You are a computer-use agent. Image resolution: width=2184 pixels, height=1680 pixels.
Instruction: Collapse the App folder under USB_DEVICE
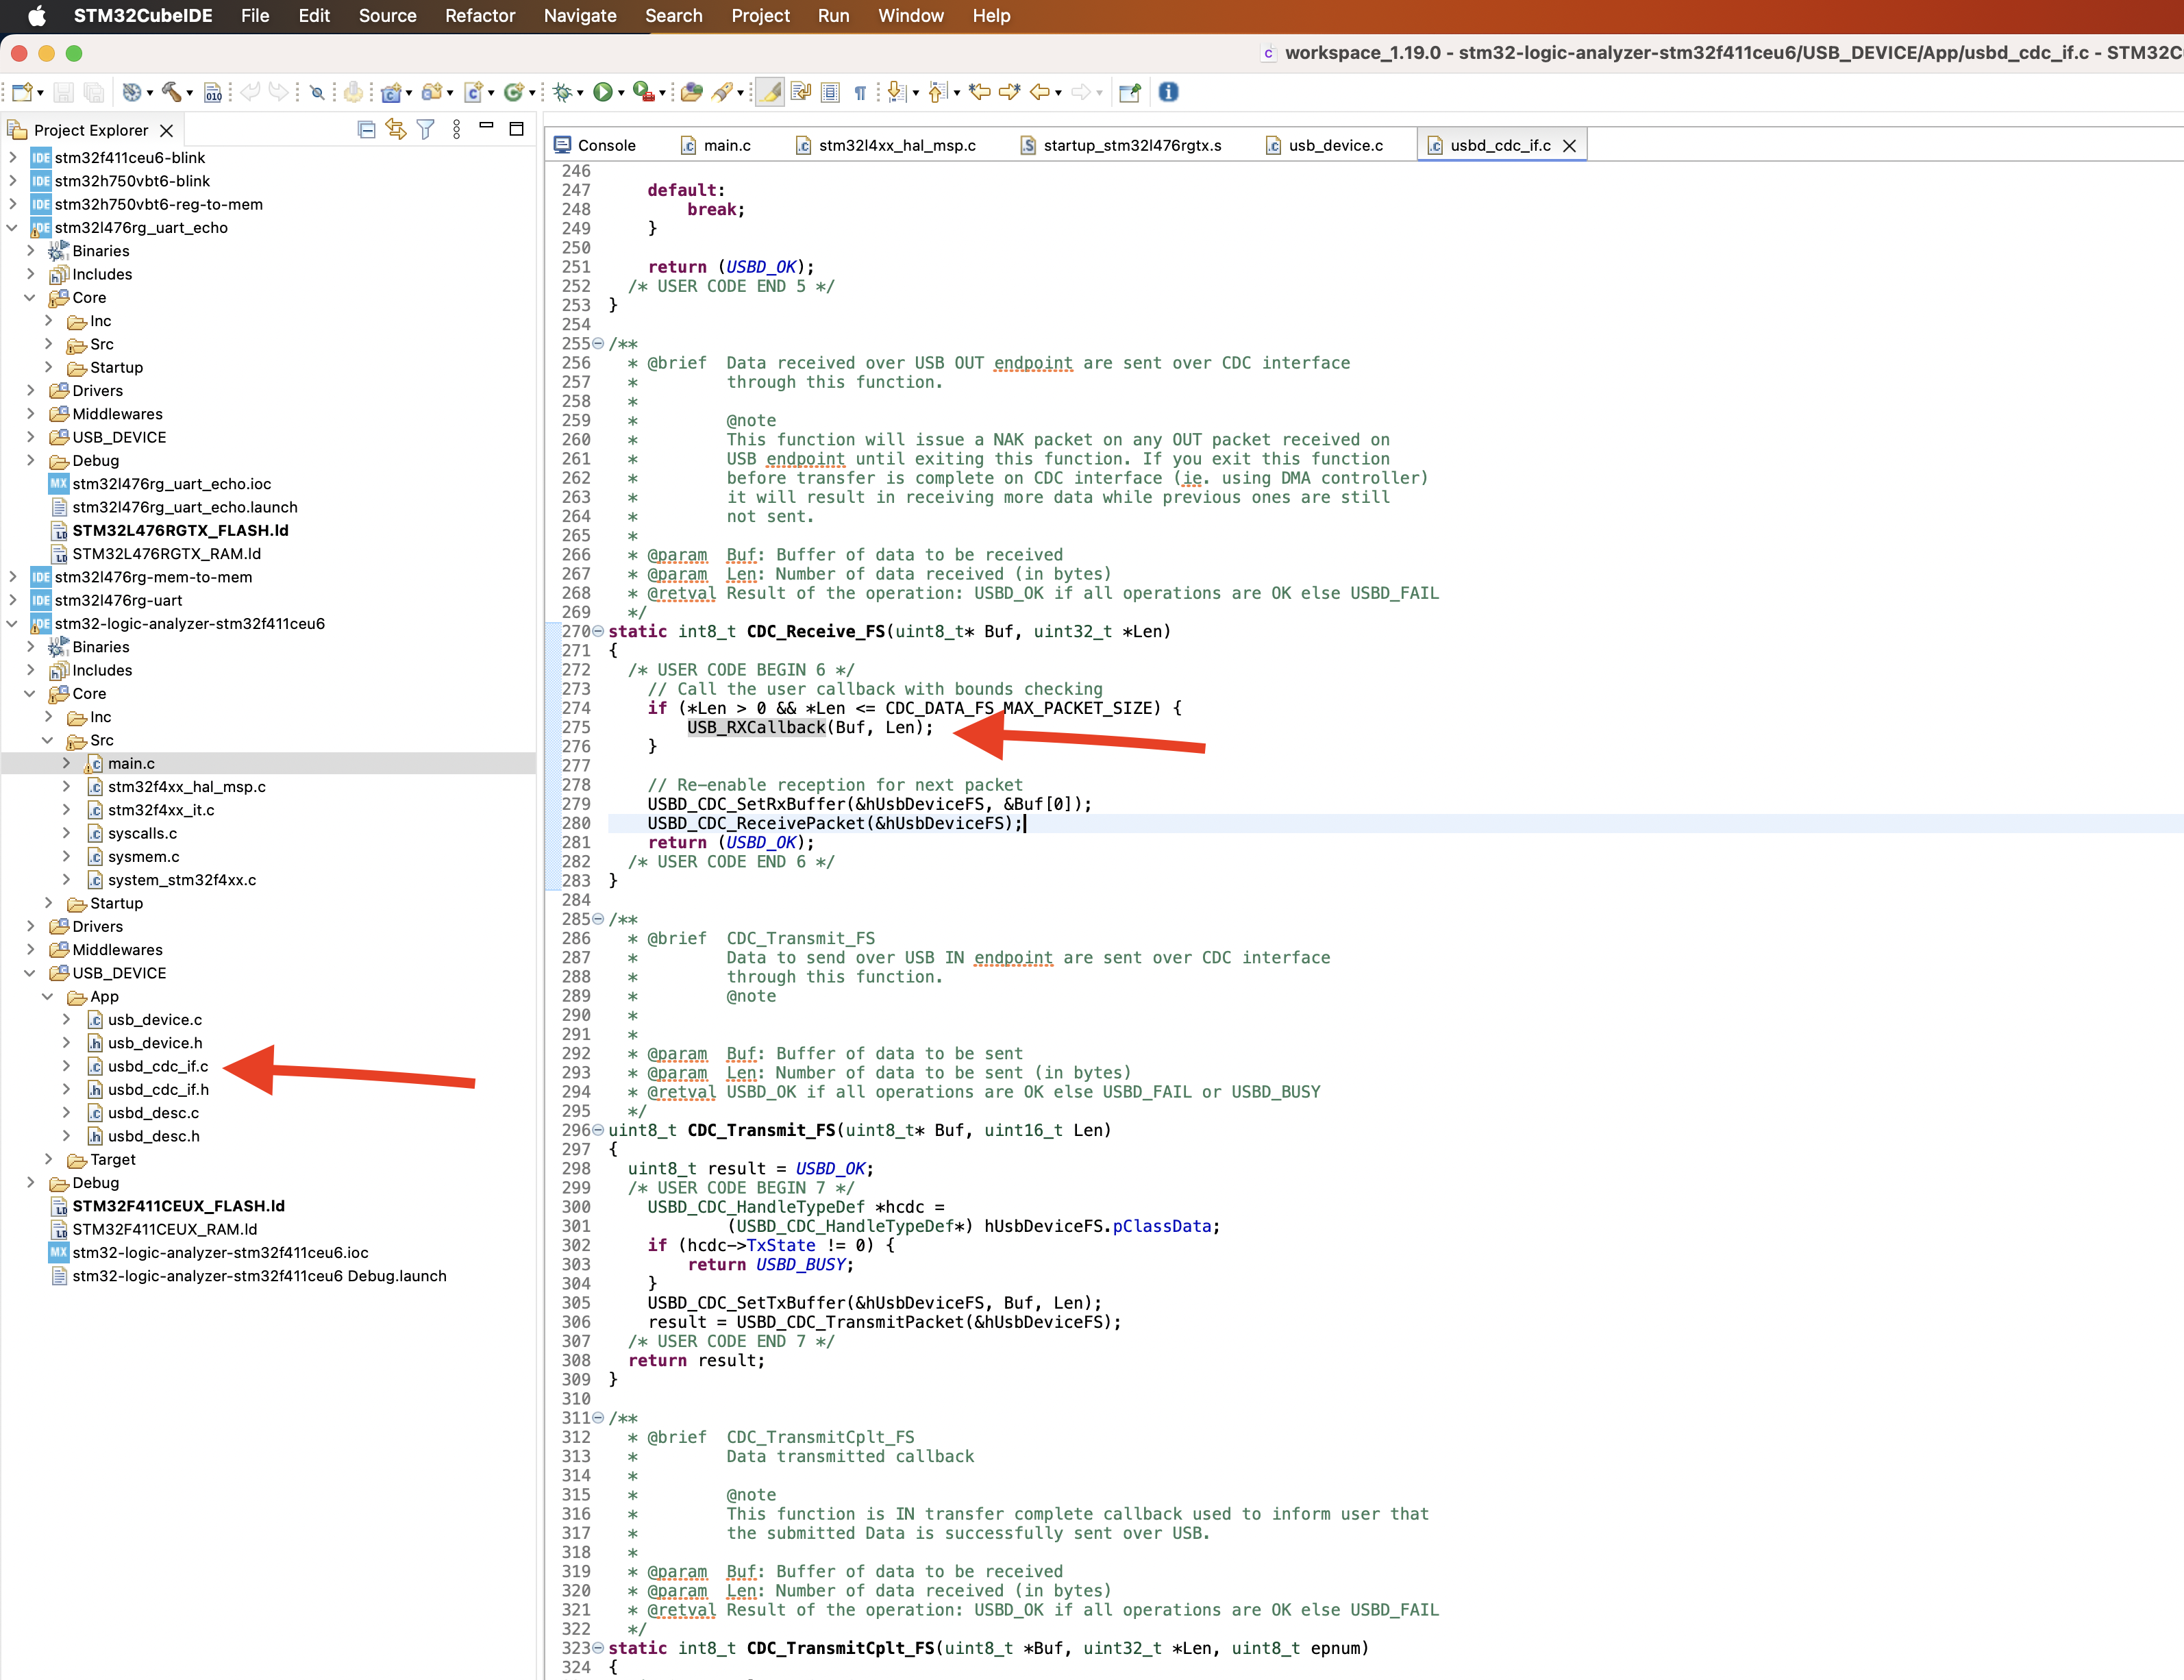[48, 996]
